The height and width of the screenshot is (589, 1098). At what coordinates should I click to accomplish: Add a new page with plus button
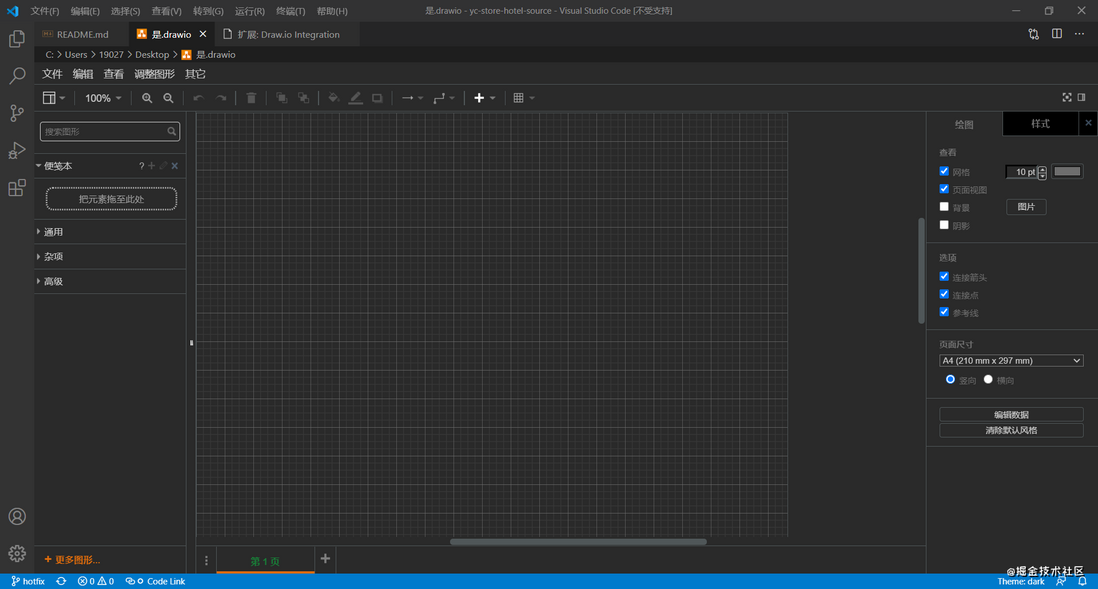[325, 558]
